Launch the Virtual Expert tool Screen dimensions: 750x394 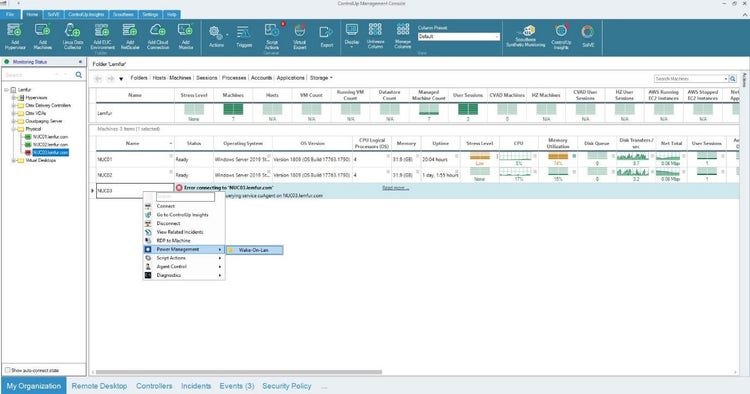299,36
